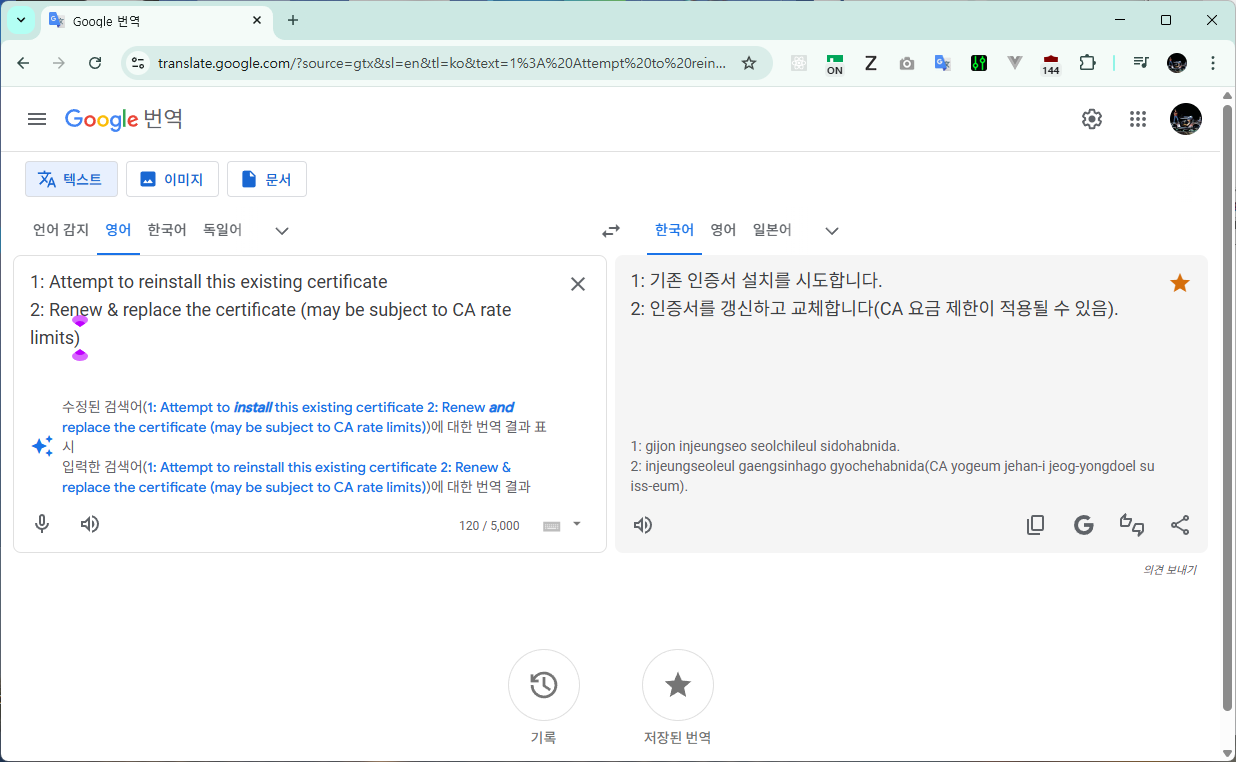View site information icon in address bar
The height and width of the screenshot is (762, 1236).
point(139,63)
